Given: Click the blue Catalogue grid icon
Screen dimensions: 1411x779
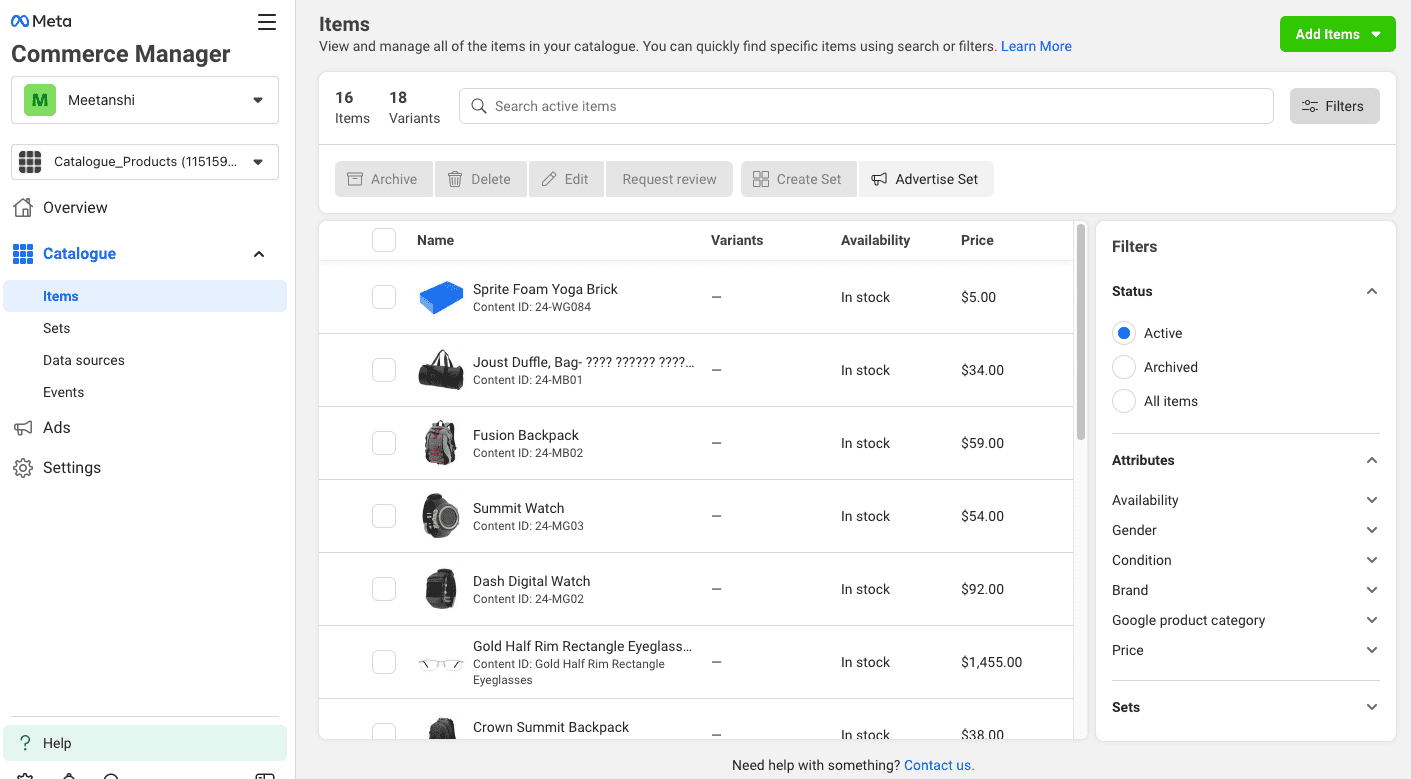Looking at the screenshot, I should 23,254.
